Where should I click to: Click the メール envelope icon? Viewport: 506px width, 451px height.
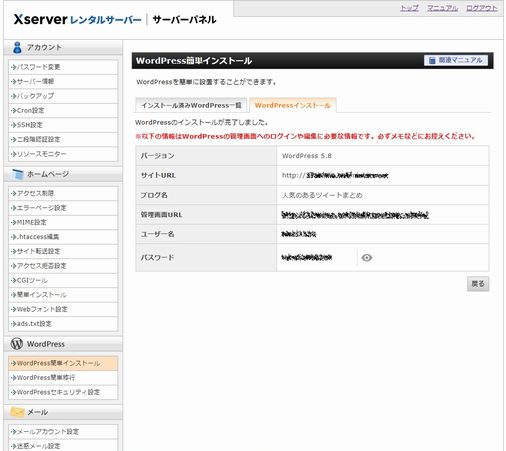tap(17, 412)
